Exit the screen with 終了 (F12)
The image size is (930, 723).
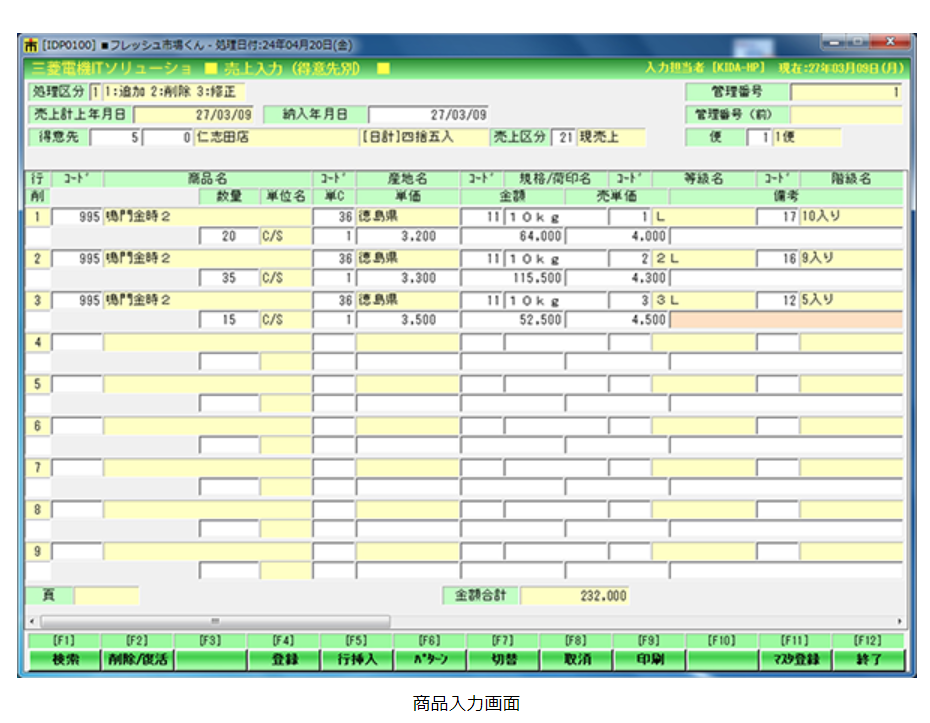(x=868, y=660)
